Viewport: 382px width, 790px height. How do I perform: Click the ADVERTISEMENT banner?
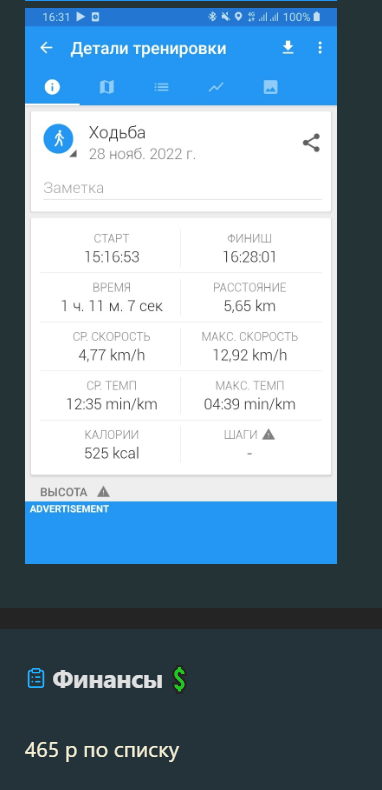tap(181, 533)
